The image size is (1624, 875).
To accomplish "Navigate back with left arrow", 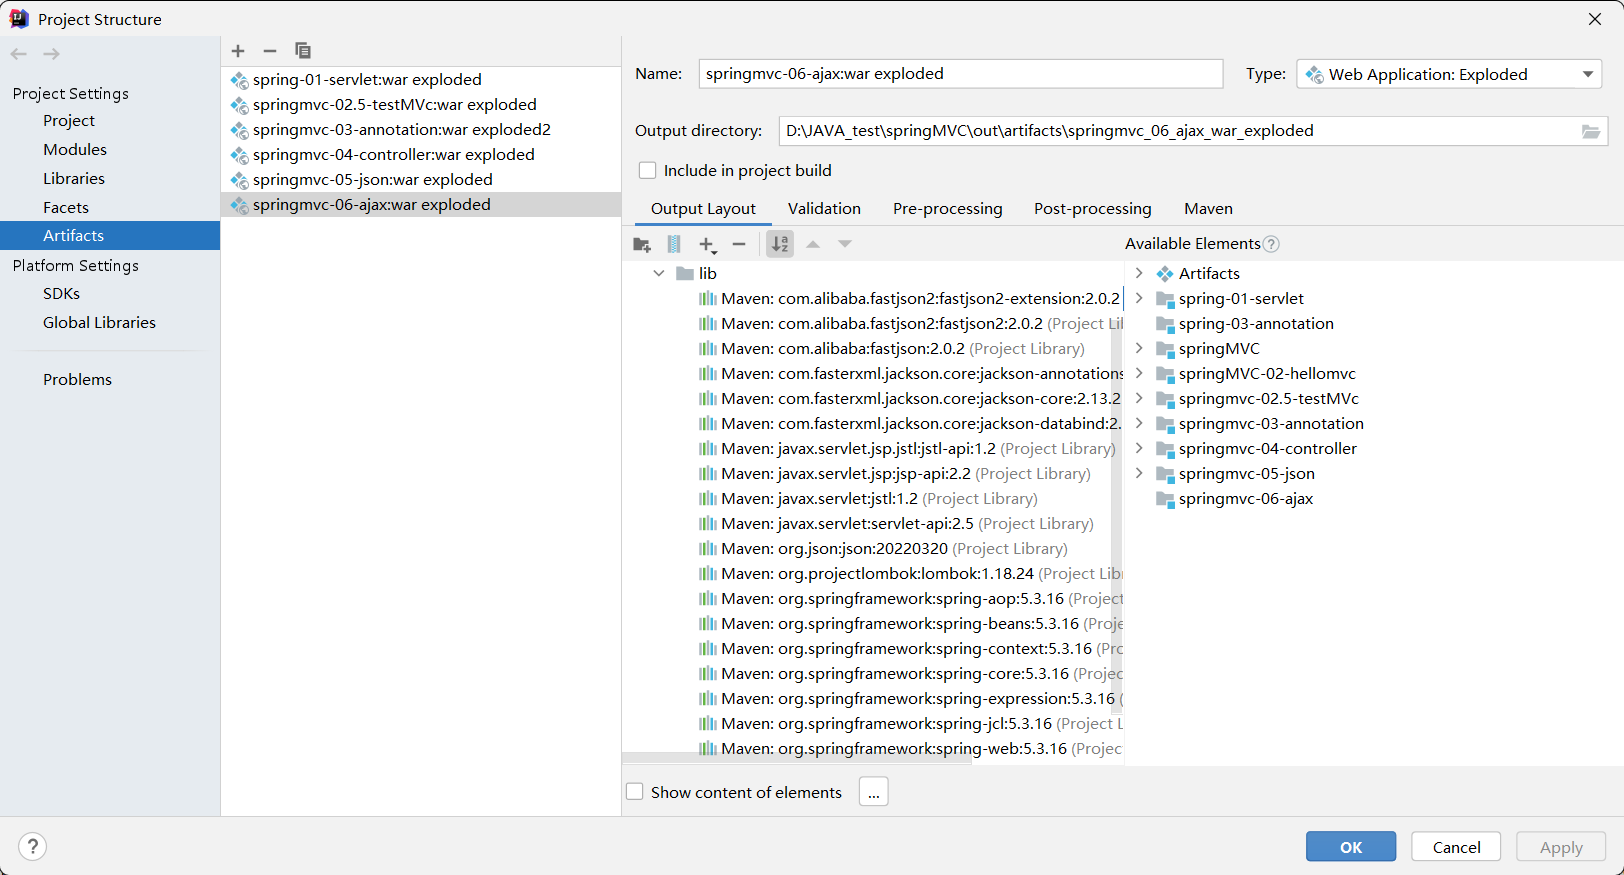I will pos(19,54).
